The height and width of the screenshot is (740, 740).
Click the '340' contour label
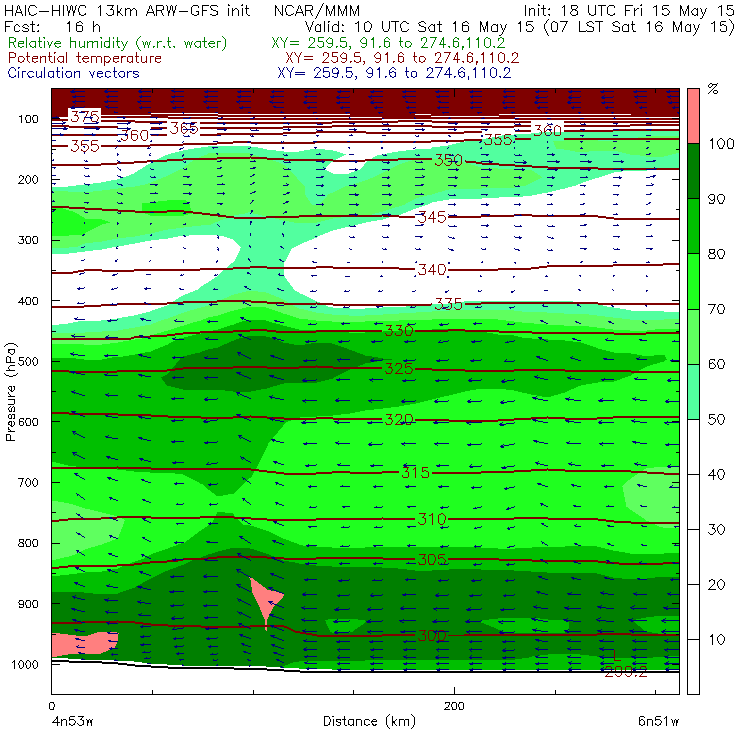click(x=432, y=269)
